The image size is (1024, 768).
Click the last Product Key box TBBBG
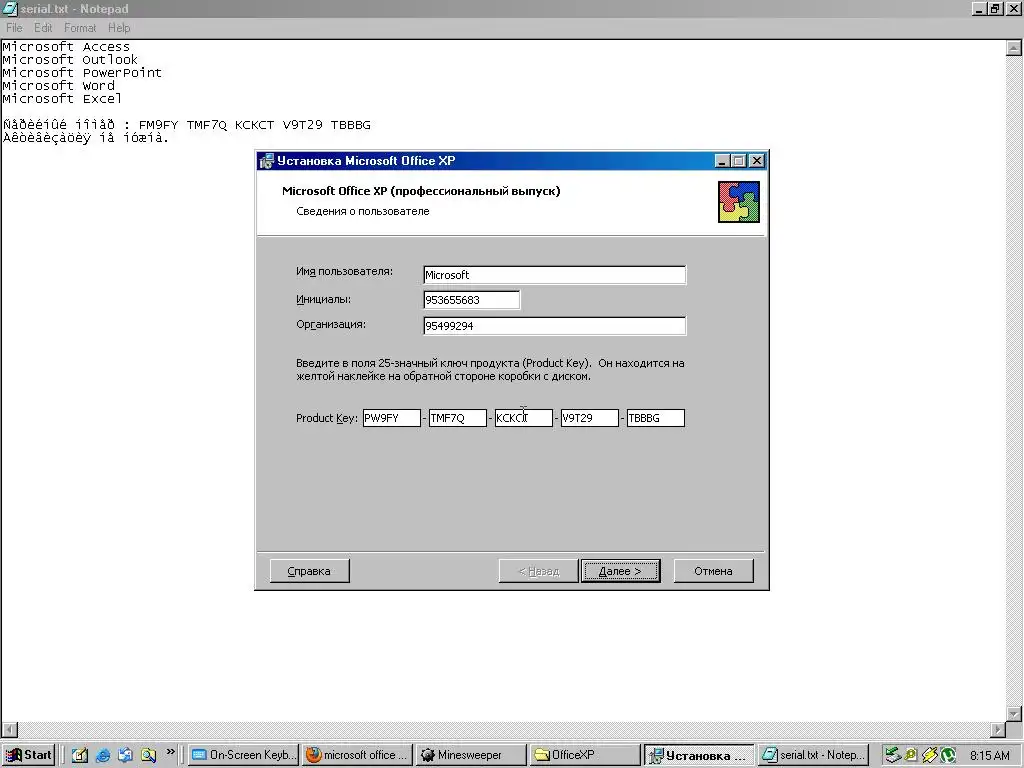click(x=655, y=418)
